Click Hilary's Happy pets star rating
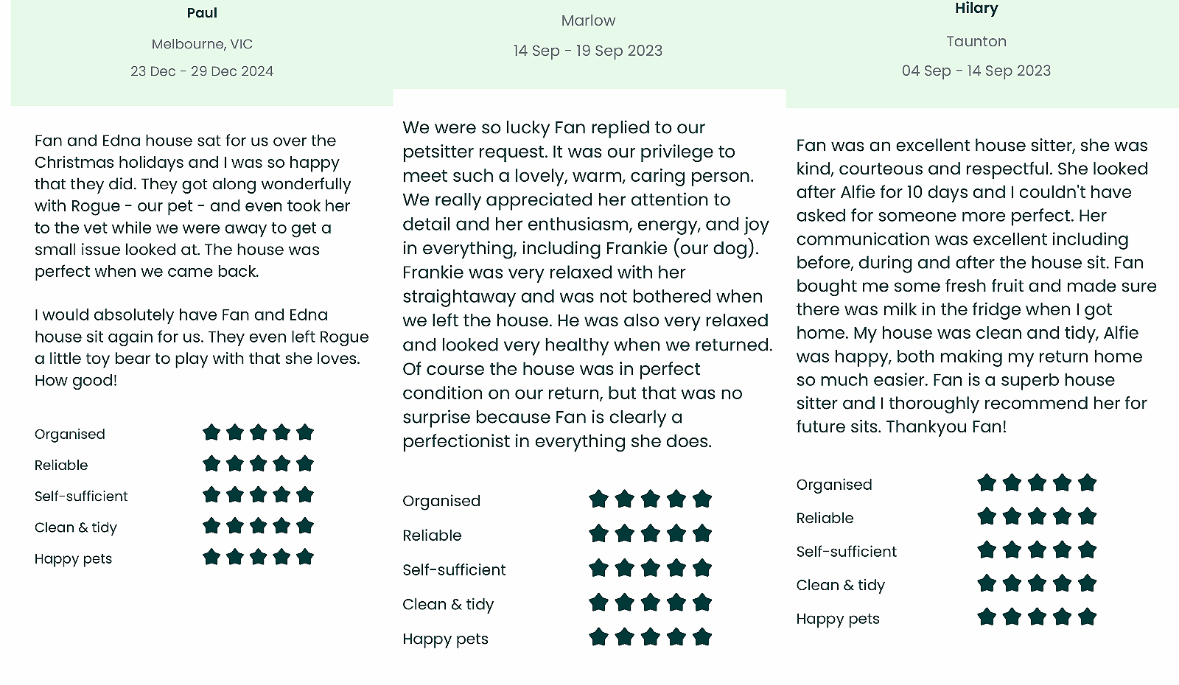Viewport: 1179px width, 685px height. (1036, 617)
